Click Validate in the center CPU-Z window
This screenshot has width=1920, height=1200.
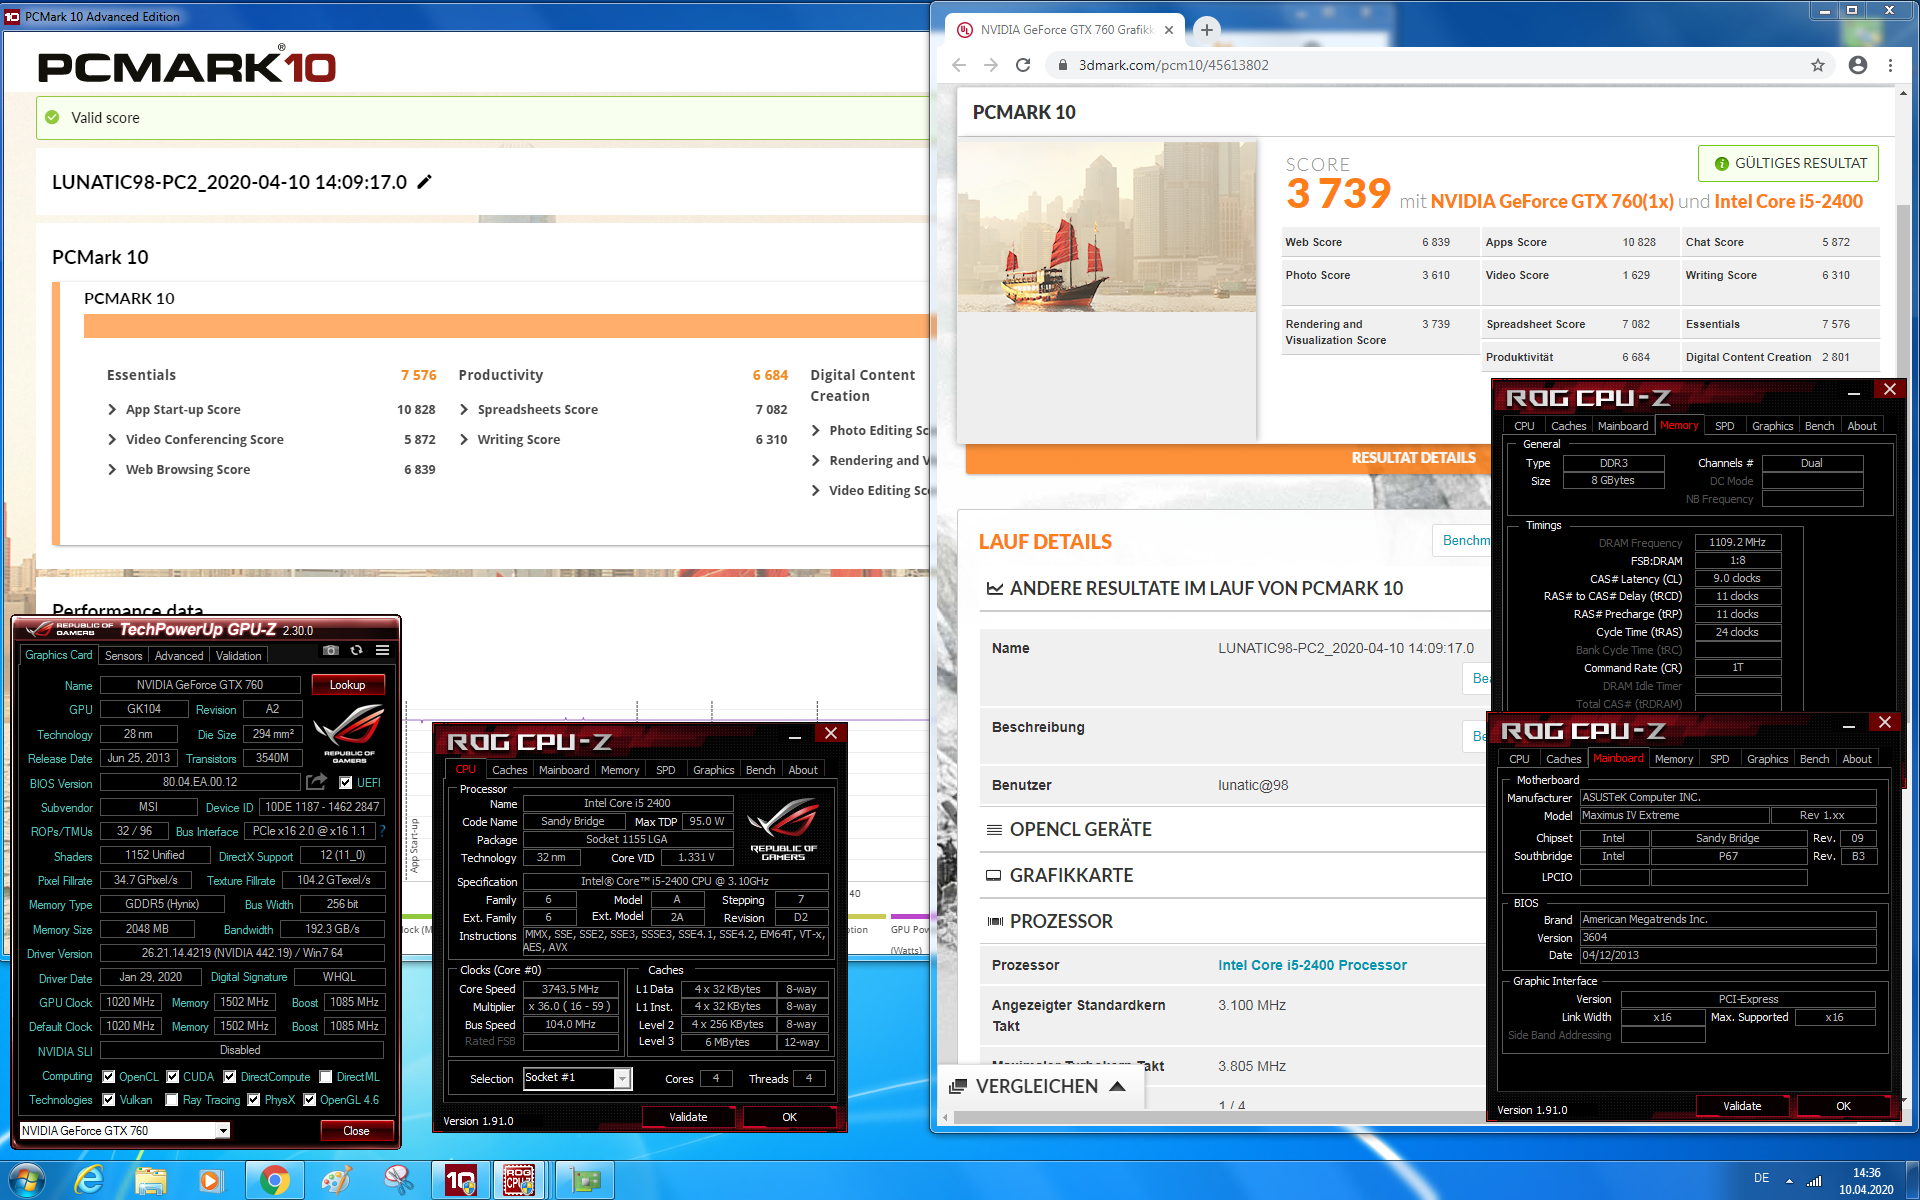click(688, 1117)
